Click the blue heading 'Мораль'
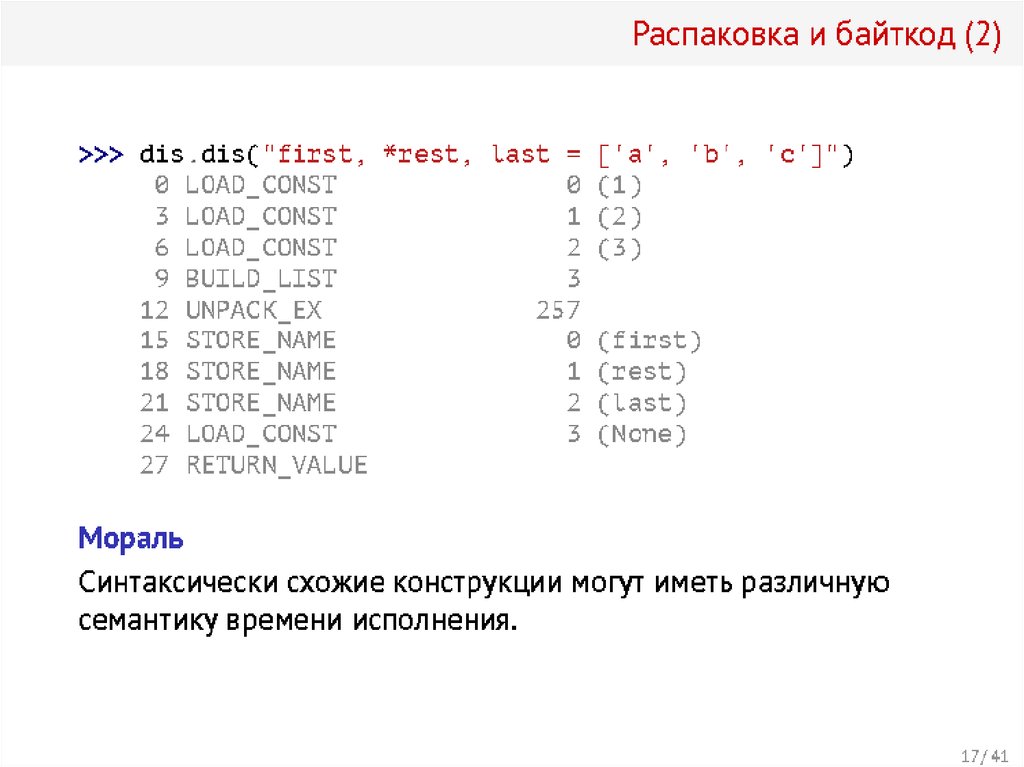This screenshot has height=767, width=1024. coord(131,539)
